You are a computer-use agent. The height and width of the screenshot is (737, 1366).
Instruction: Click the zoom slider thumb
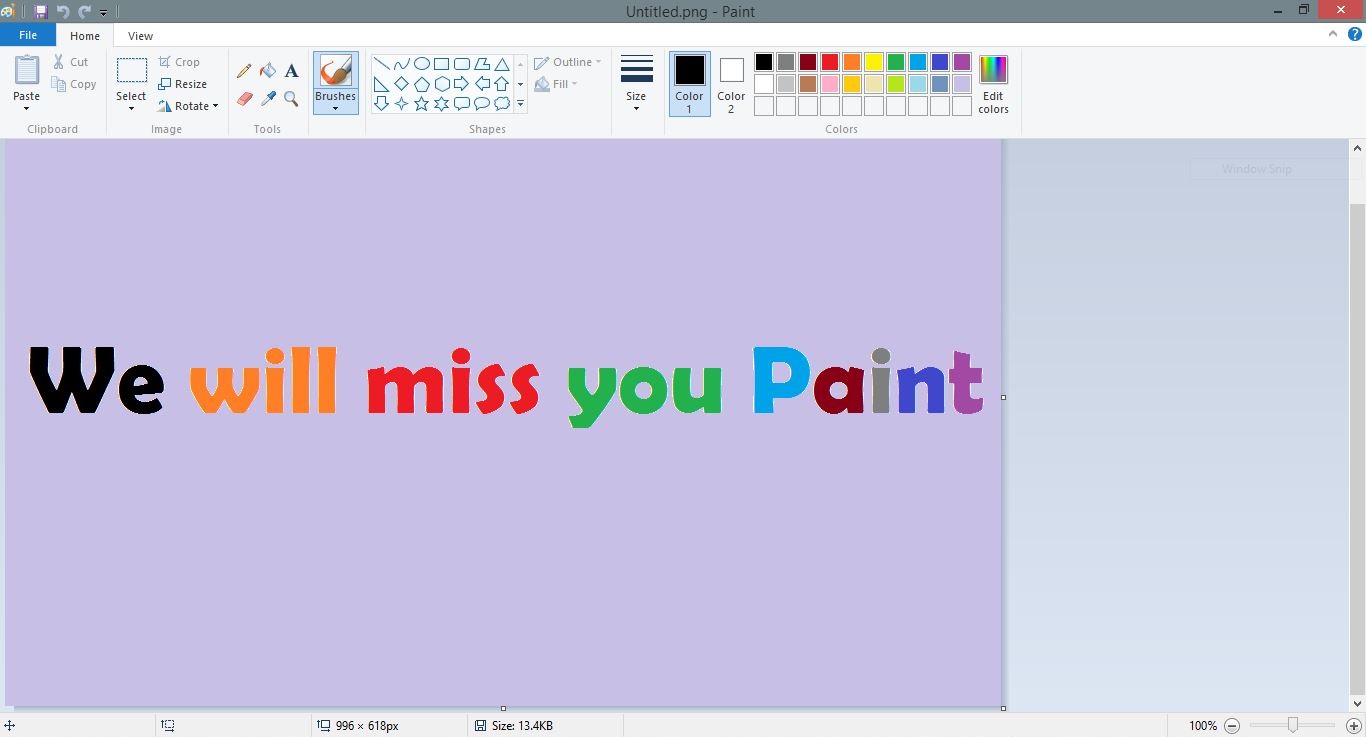coord(1292,725)
